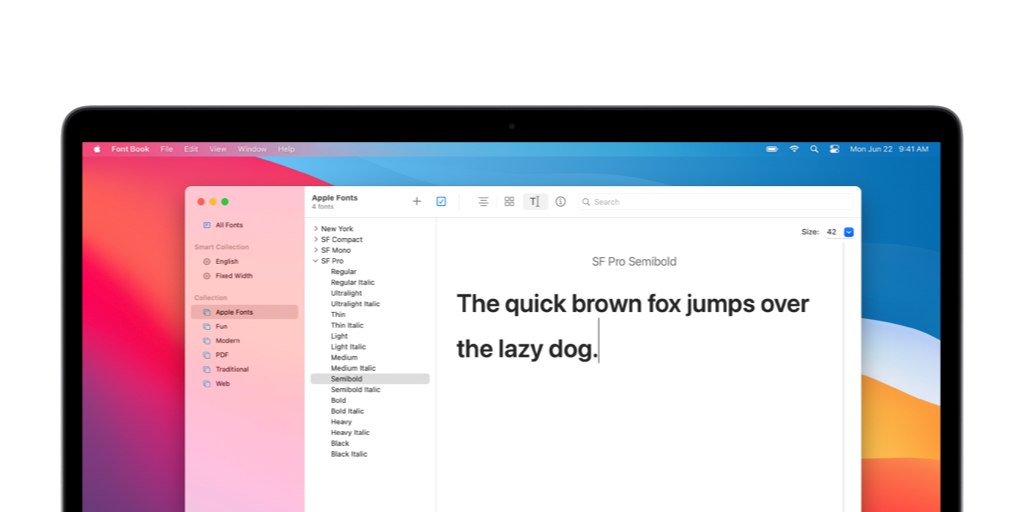Open the Window menu
1024x512 pixels.
[252, 149]
